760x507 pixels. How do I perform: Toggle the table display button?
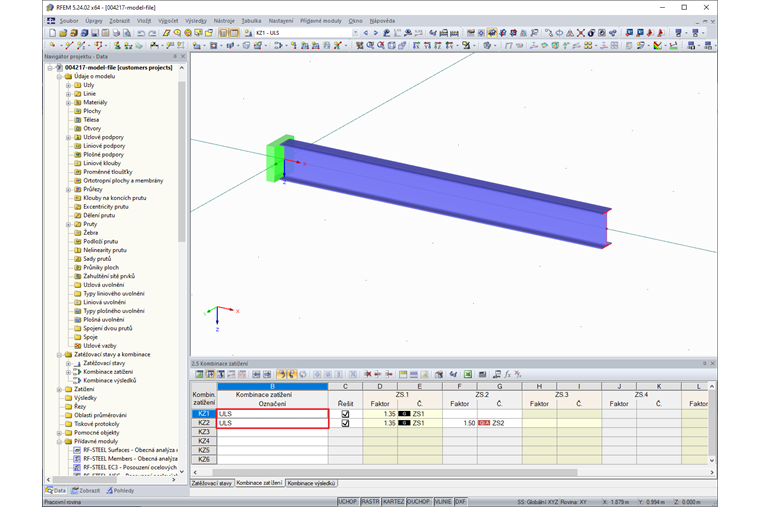point(234,33)
